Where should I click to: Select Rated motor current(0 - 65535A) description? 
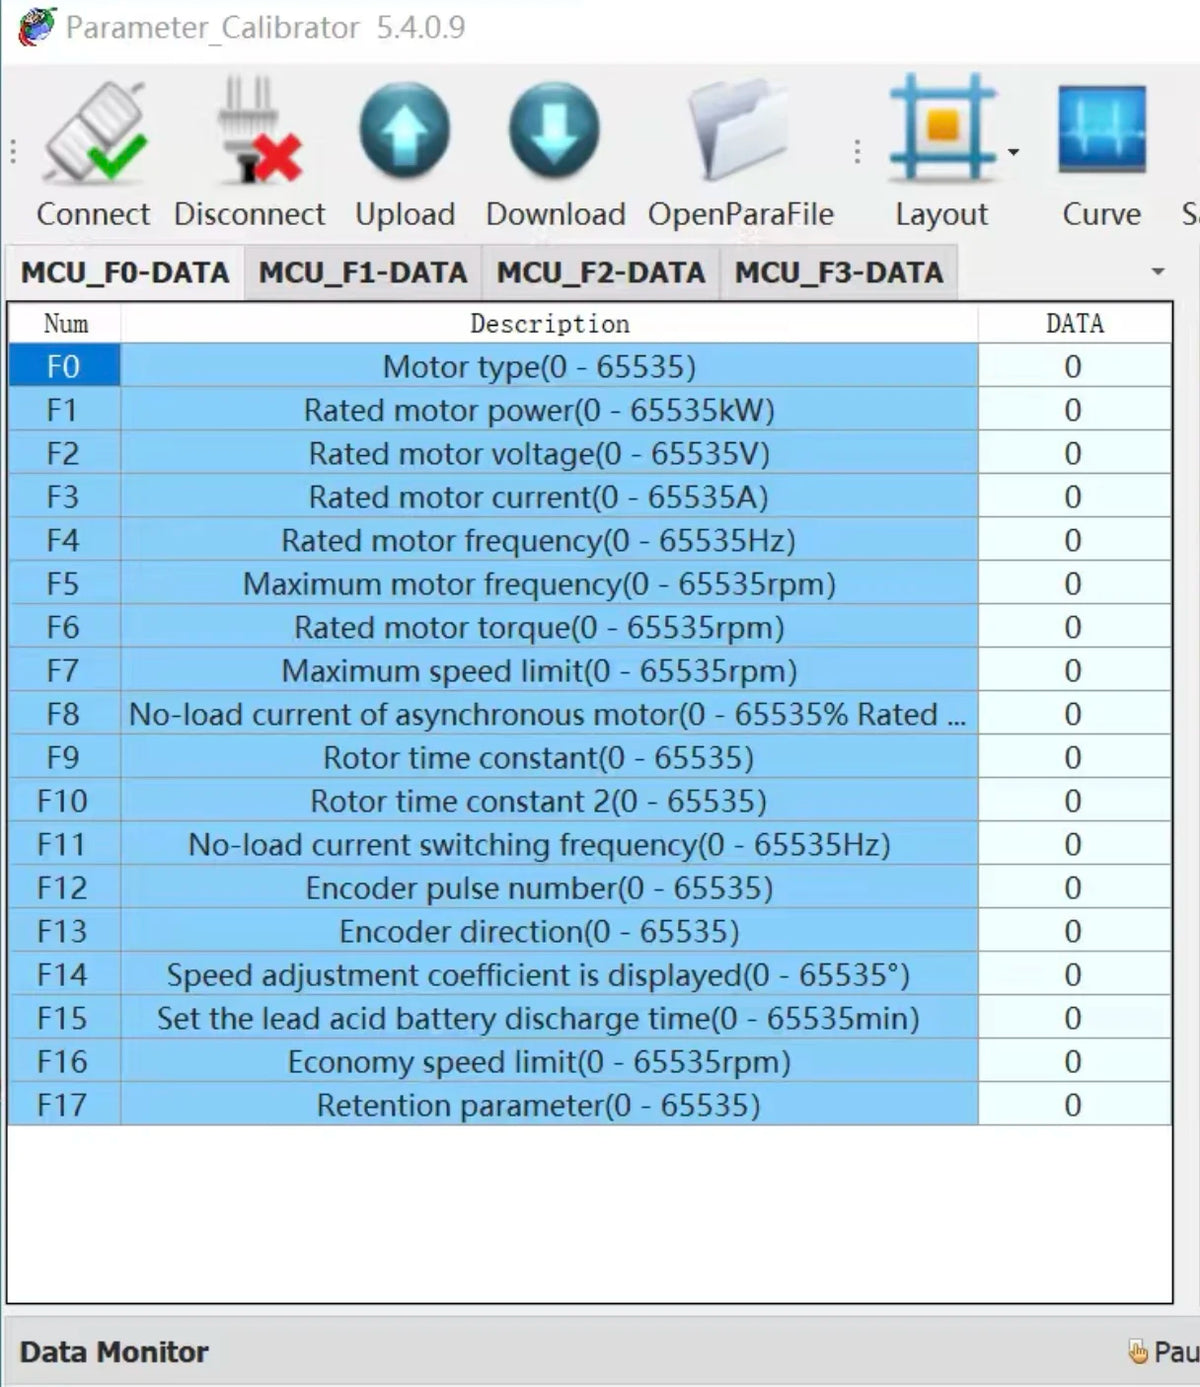[x=549, y=497]
